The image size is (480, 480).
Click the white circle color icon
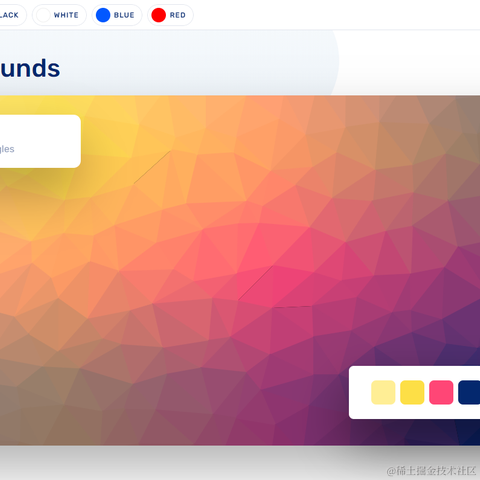[43, 15]
